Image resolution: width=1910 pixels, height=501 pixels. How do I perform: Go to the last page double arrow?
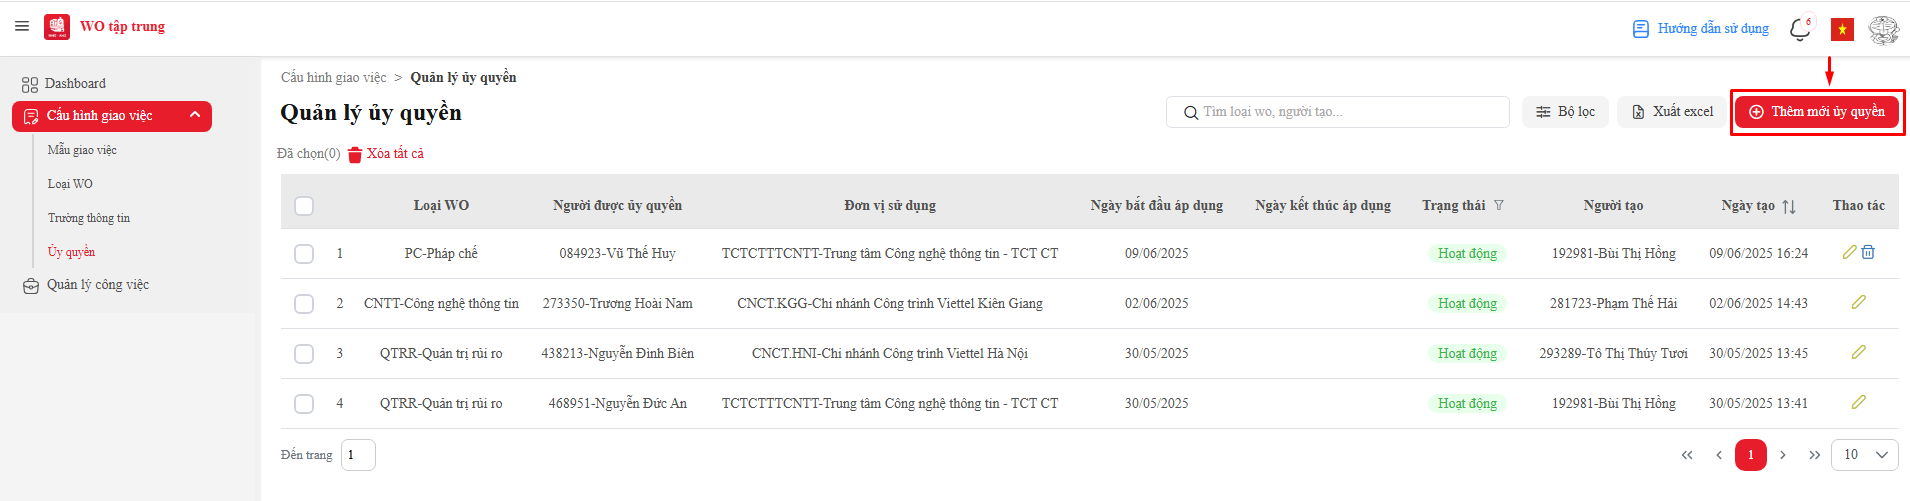1814,455
